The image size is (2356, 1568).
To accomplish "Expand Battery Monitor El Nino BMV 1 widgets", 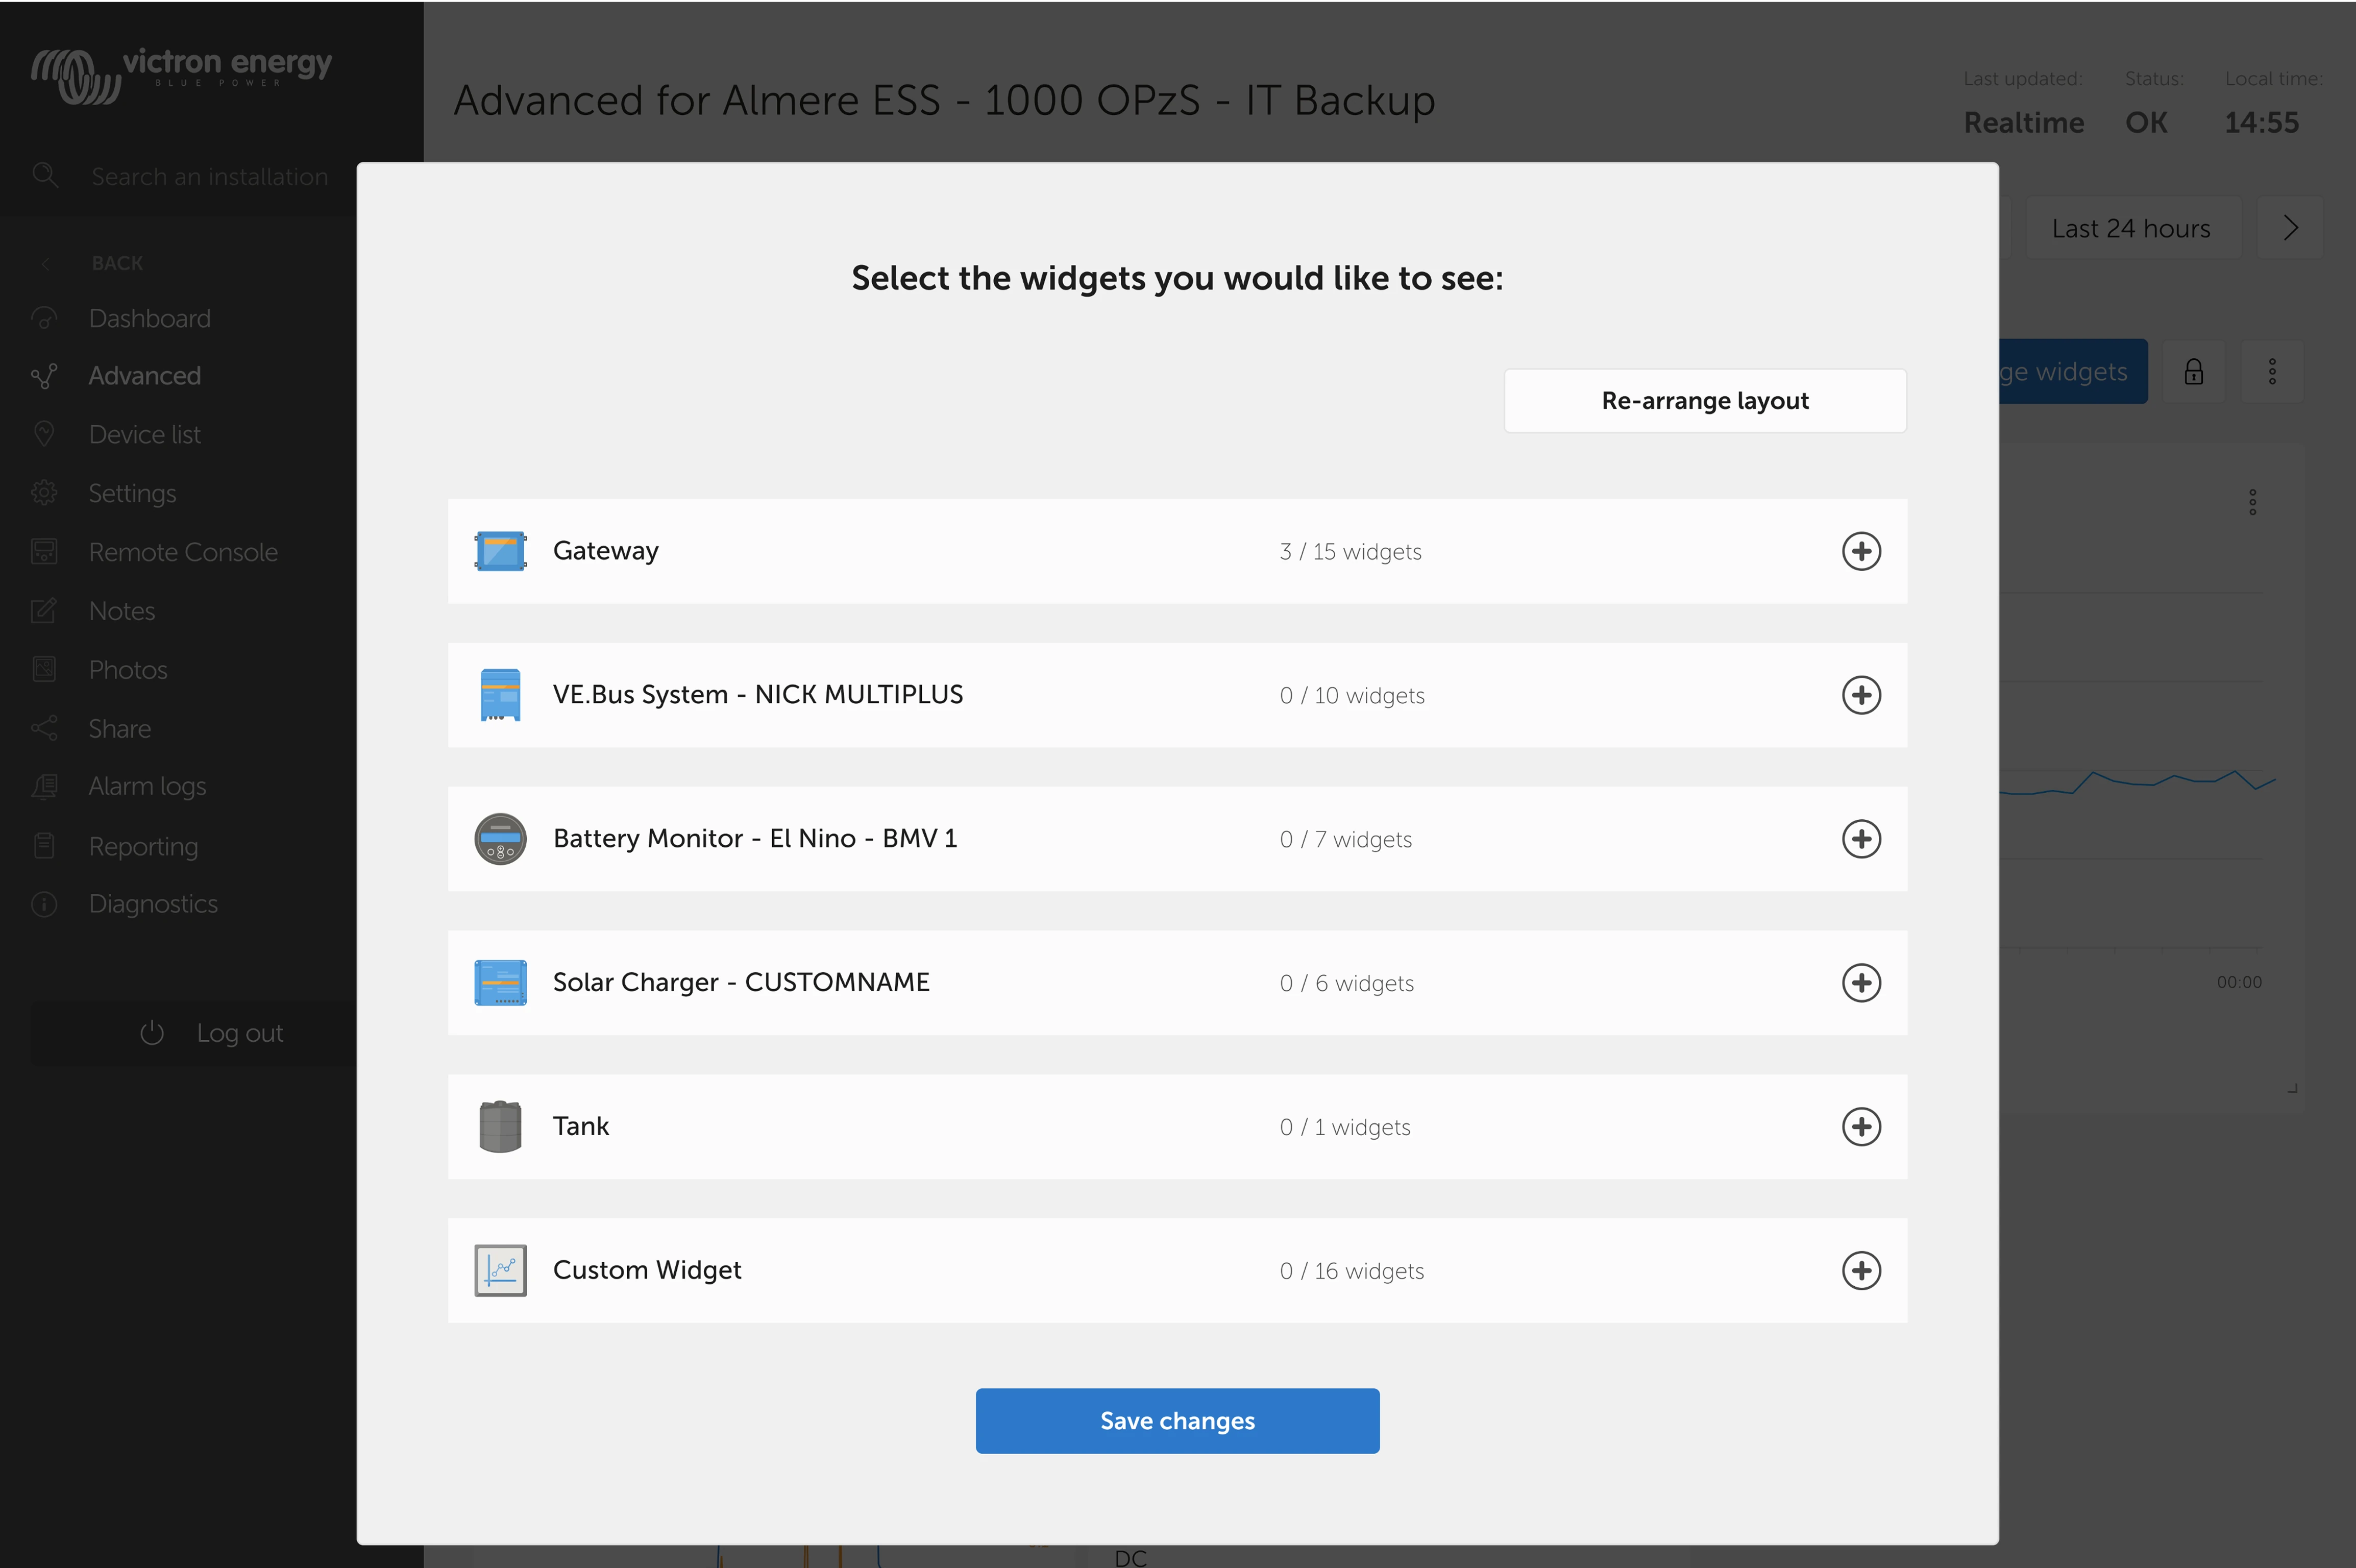I will 1861,839.
